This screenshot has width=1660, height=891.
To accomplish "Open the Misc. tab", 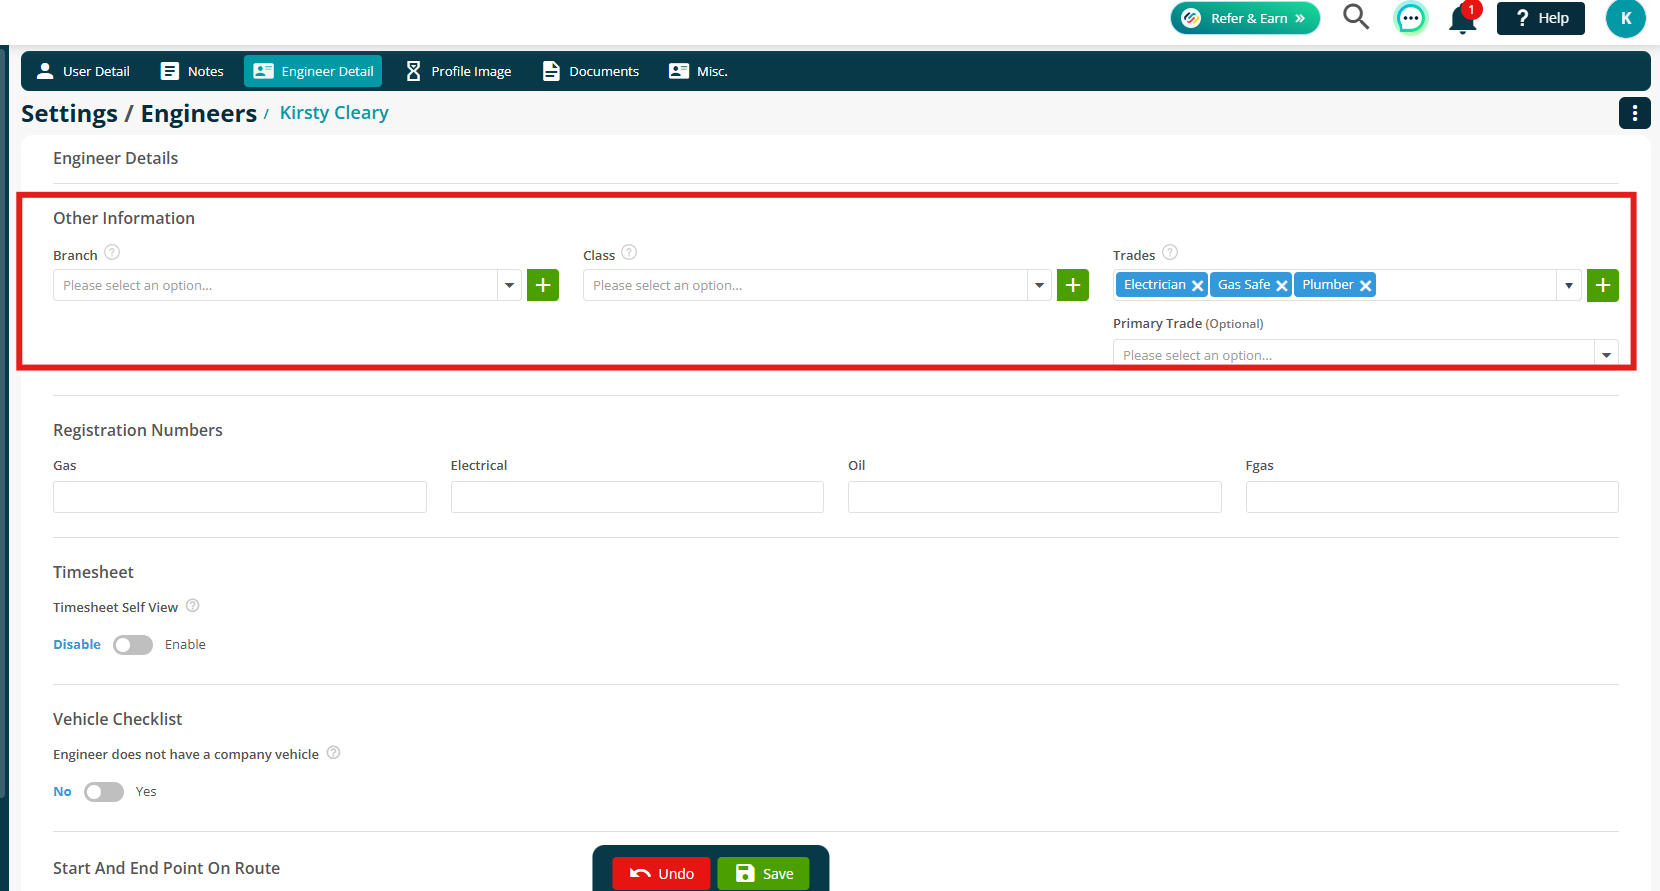I will 698,71.
